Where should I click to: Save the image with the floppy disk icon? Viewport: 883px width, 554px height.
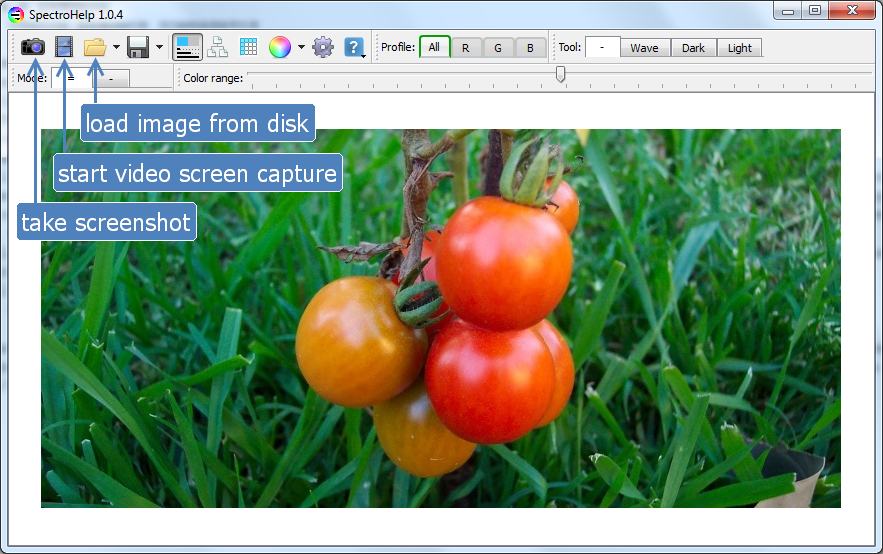(x=137, y=47)
